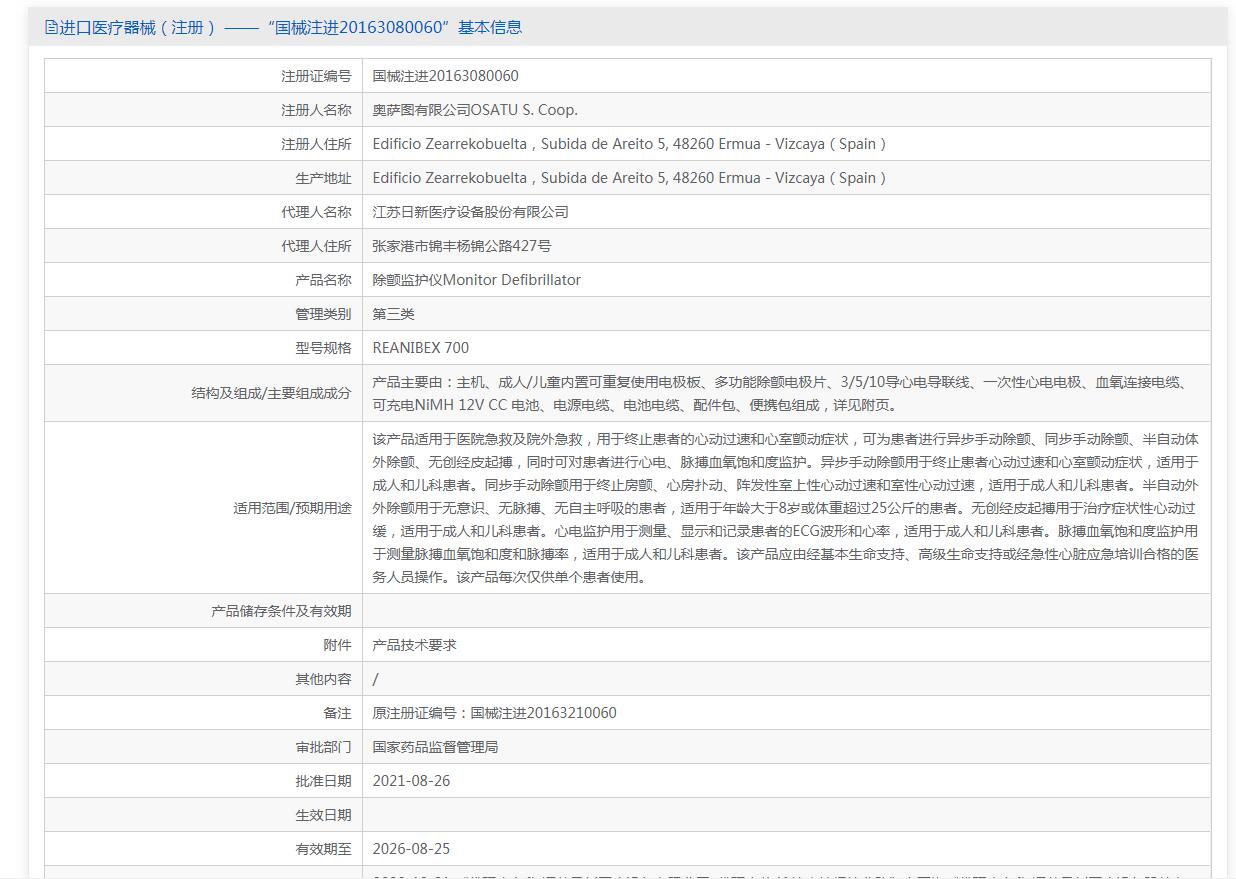The image size is (1236, 879).
Task: Click the document icon beside the page title
Action: (51, 27)
